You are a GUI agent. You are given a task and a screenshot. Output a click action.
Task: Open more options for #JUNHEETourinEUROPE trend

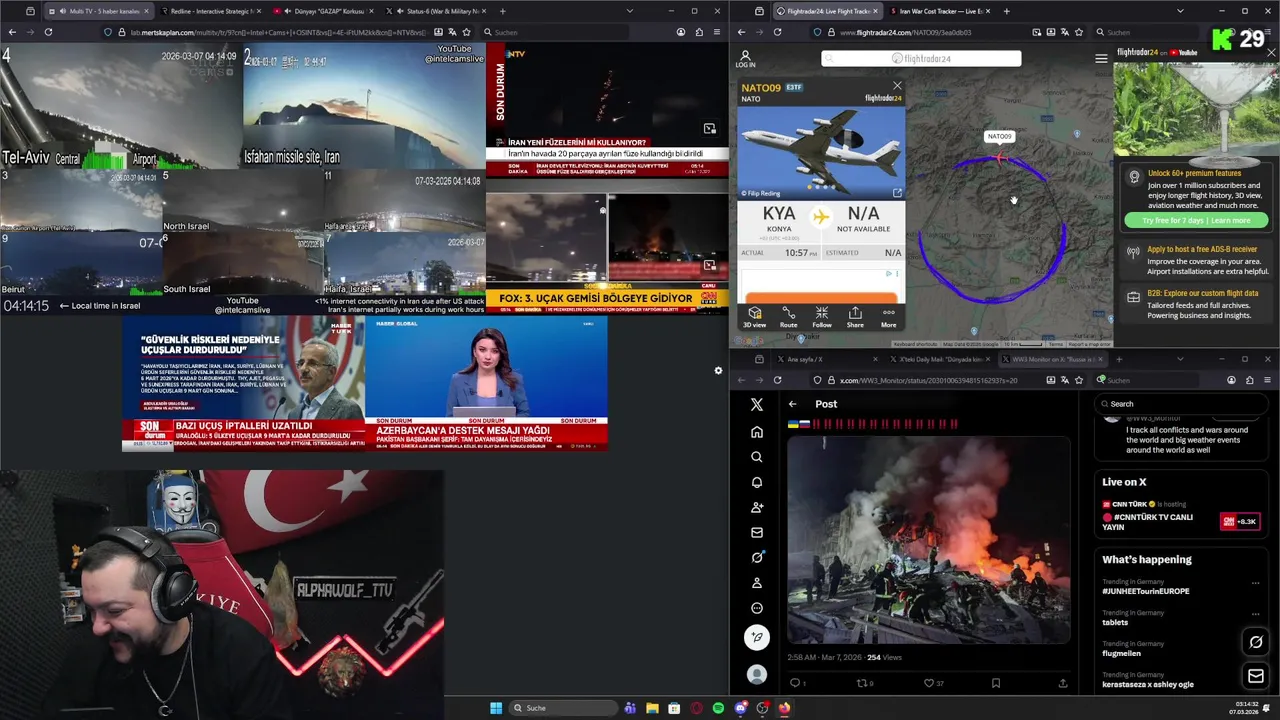pos(1258,582)
